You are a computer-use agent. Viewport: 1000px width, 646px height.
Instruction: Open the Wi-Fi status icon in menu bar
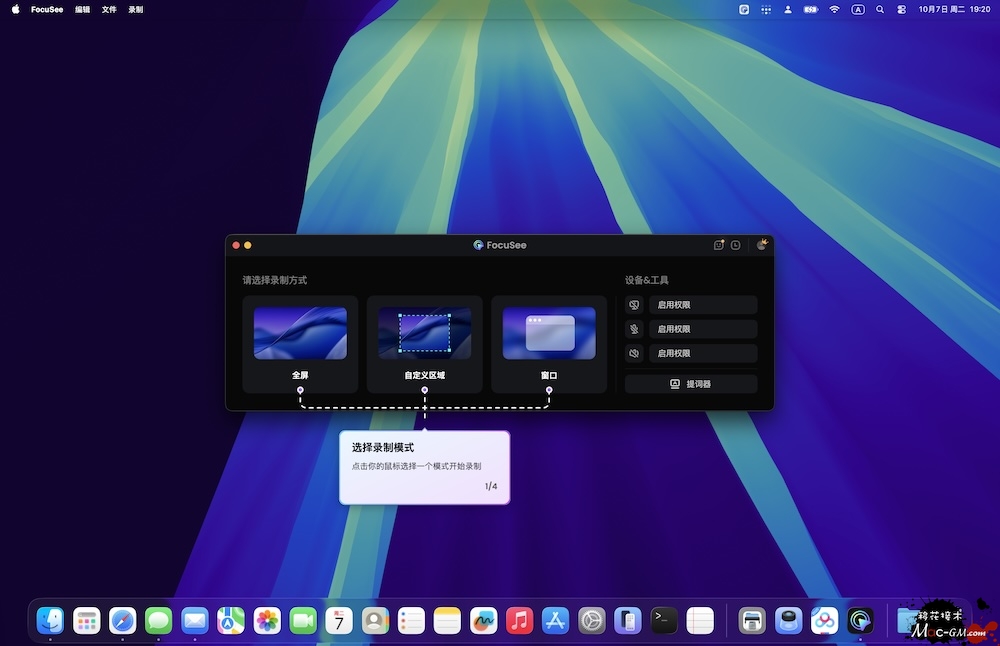click(x=834, y=9)
